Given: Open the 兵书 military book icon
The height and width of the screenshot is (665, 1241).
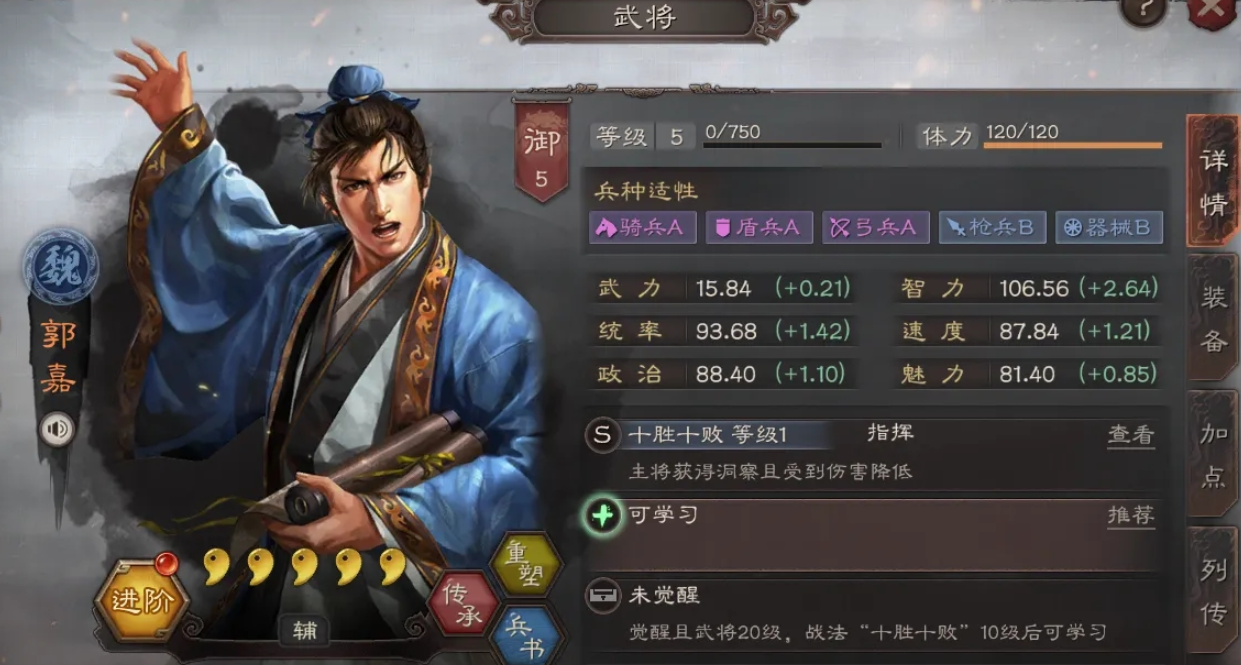Looking at the screenshot, I should click(524, 634).
